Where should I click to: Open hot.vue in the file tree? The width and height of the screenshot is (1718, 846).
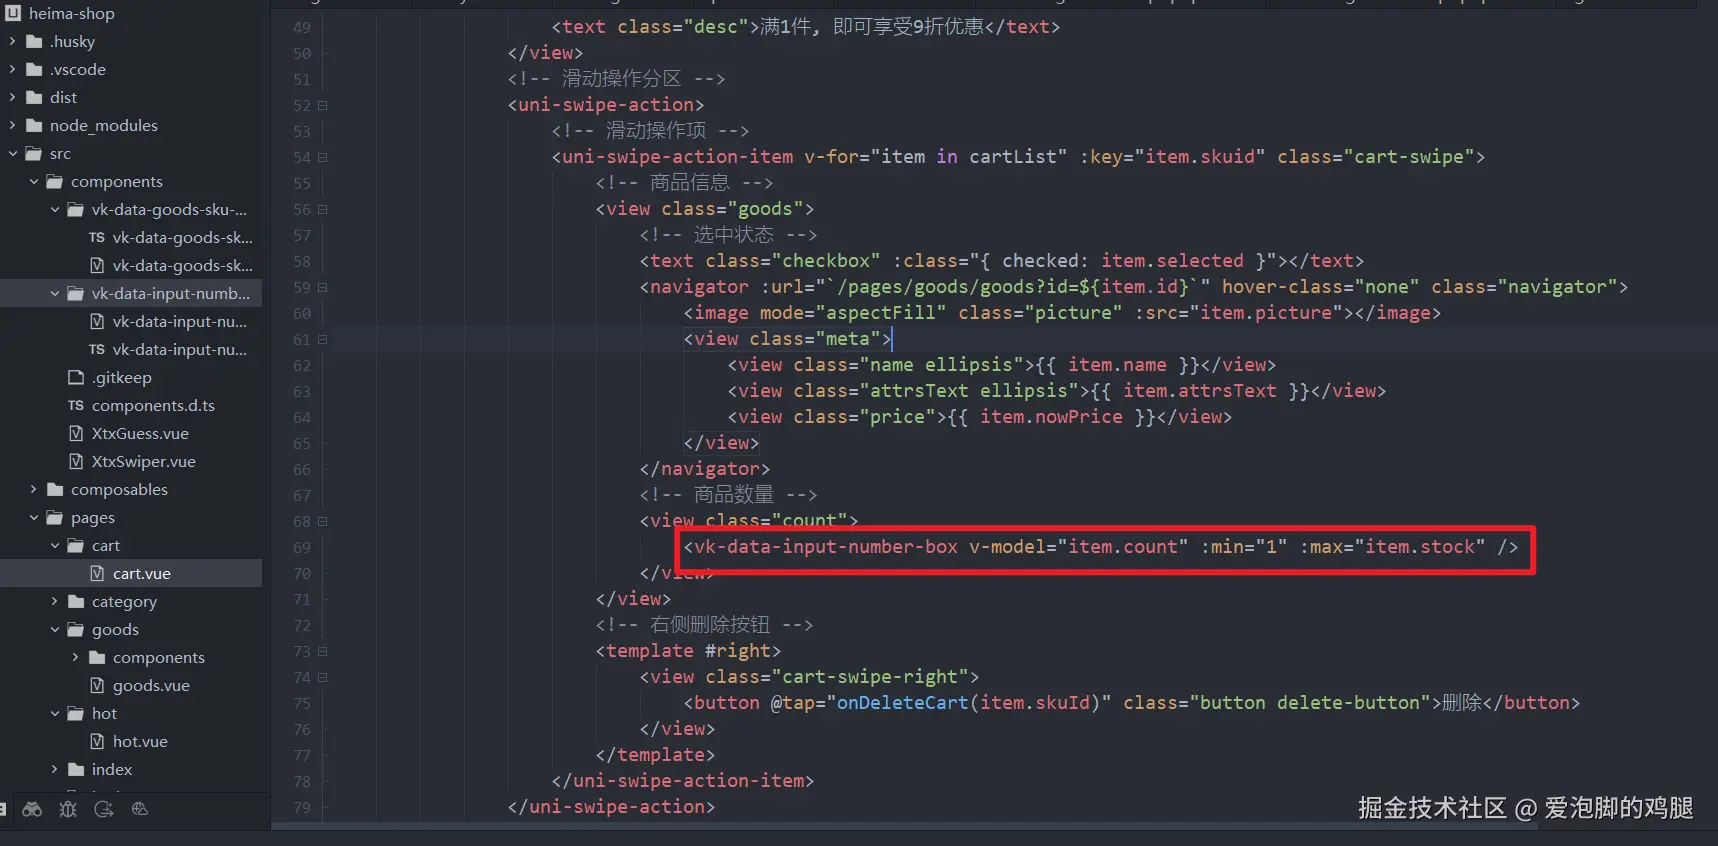(140, 741)
